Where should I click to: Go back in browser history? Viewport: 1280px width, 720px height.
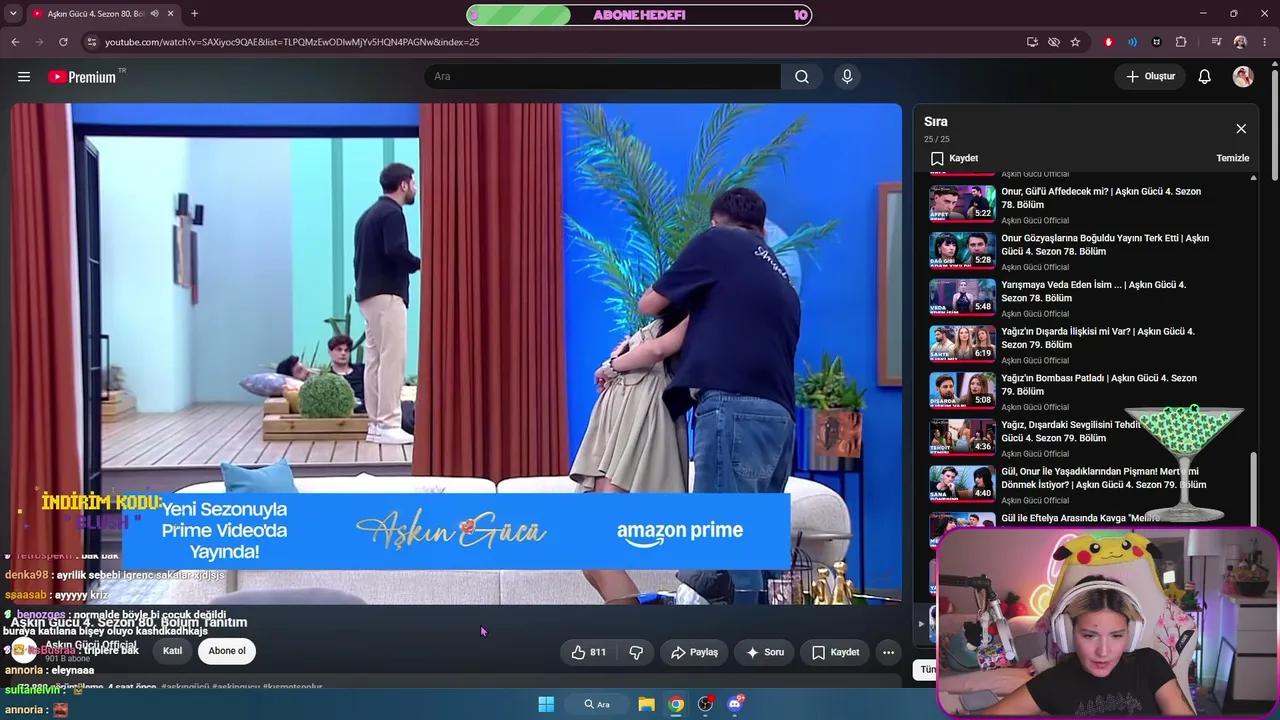15,42
